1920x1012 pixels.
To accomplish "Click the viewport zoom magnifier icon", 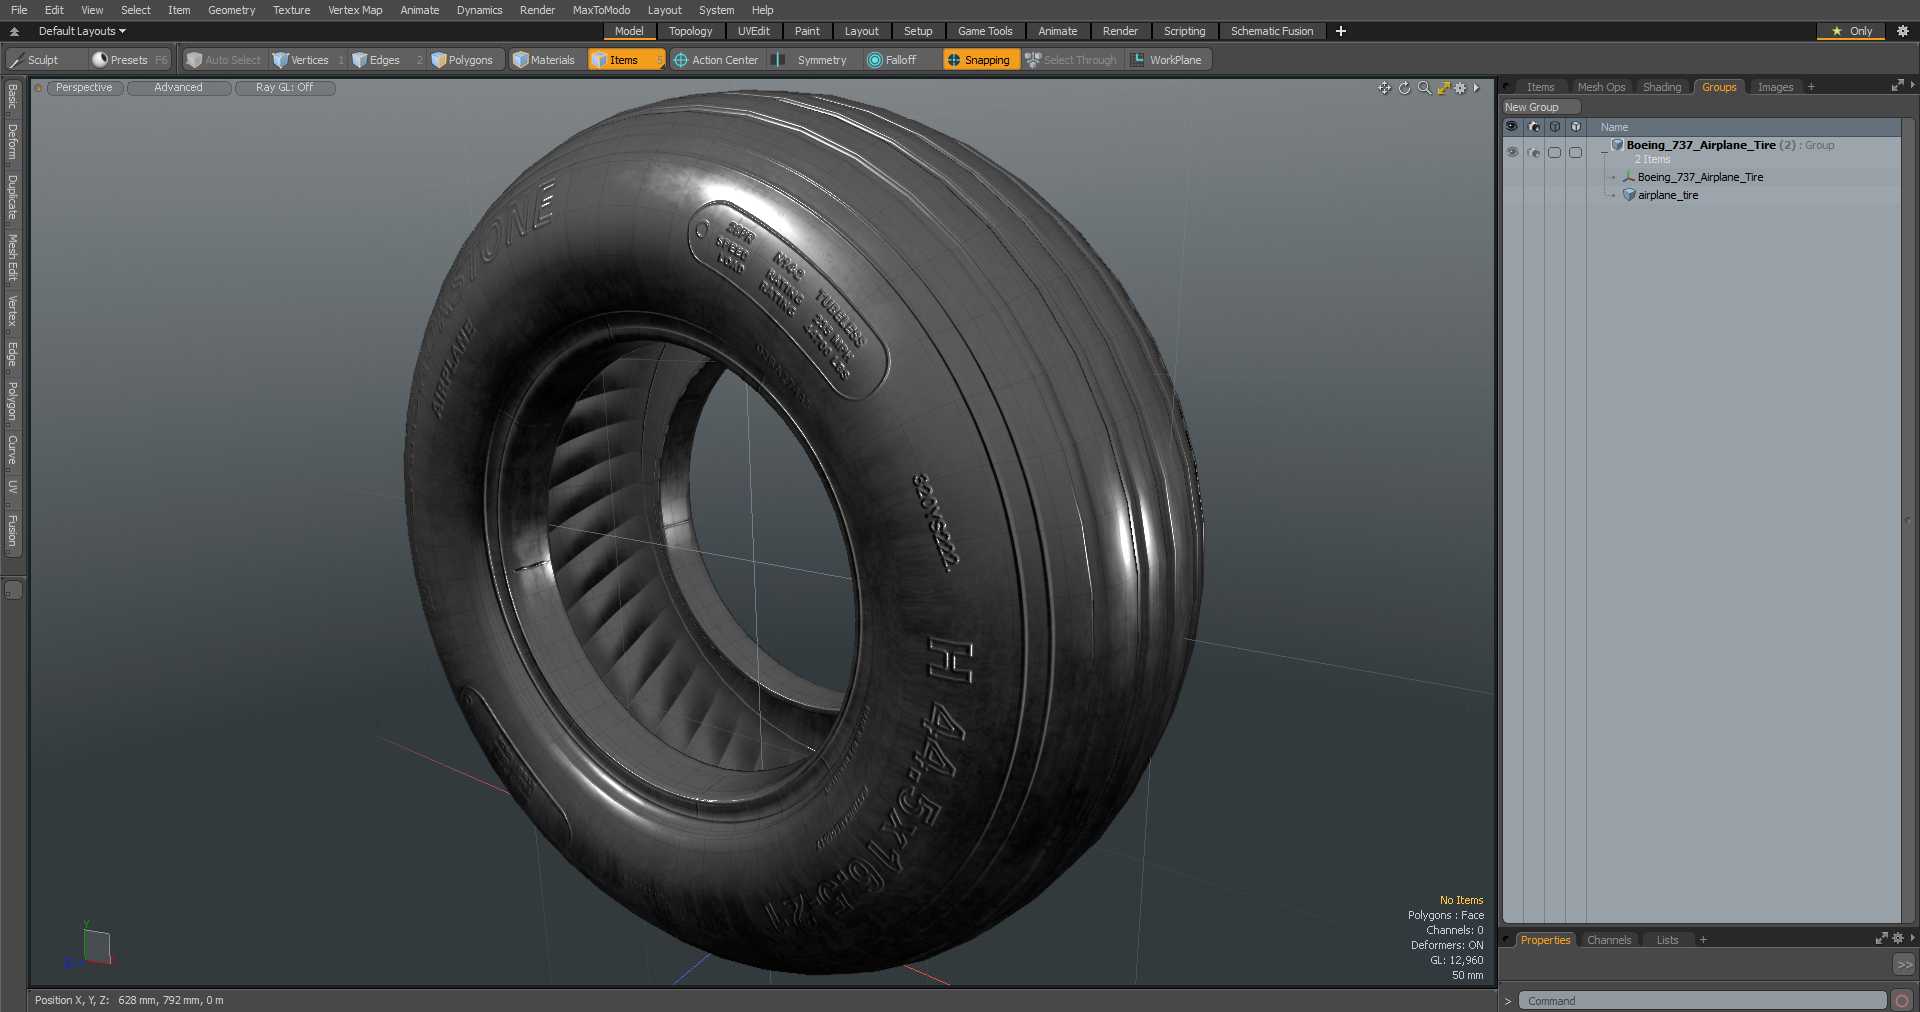I will tap(1424, 88).
